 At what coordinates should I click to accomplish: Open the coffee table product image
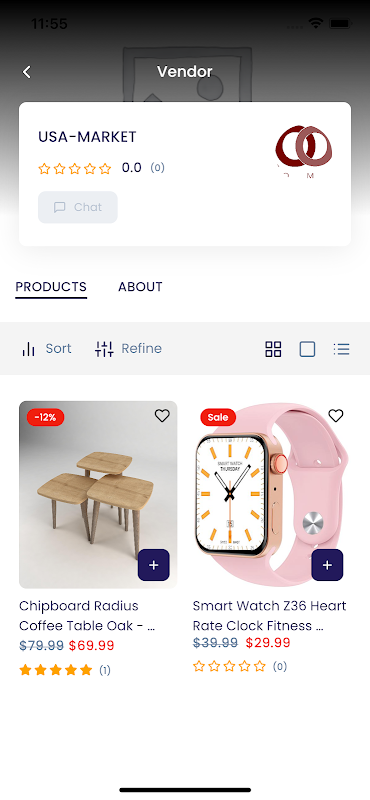pos(98,494)
